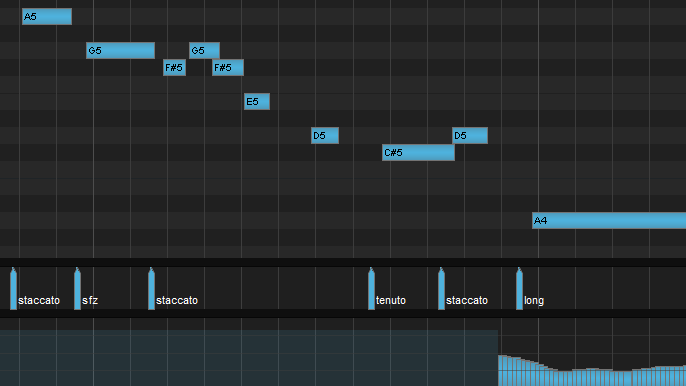Select the long A4 note
Image resolution: width=686 pixels, height=386 pixels.
click(609, 221)
